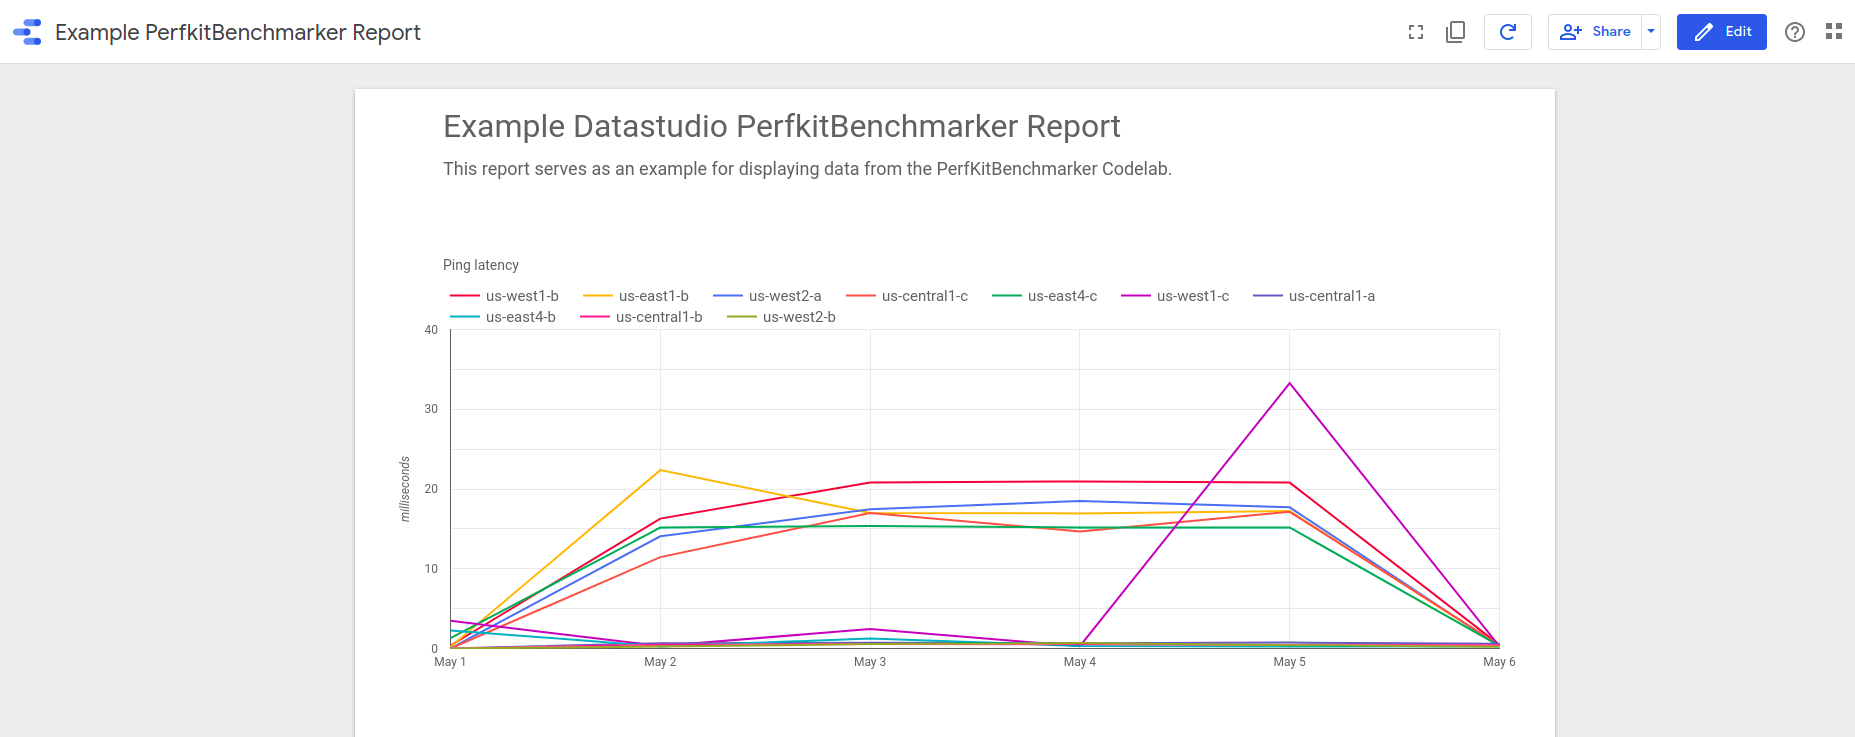1855x737 pixels.
Task: Open the help menu icon
Action: 1795,32
